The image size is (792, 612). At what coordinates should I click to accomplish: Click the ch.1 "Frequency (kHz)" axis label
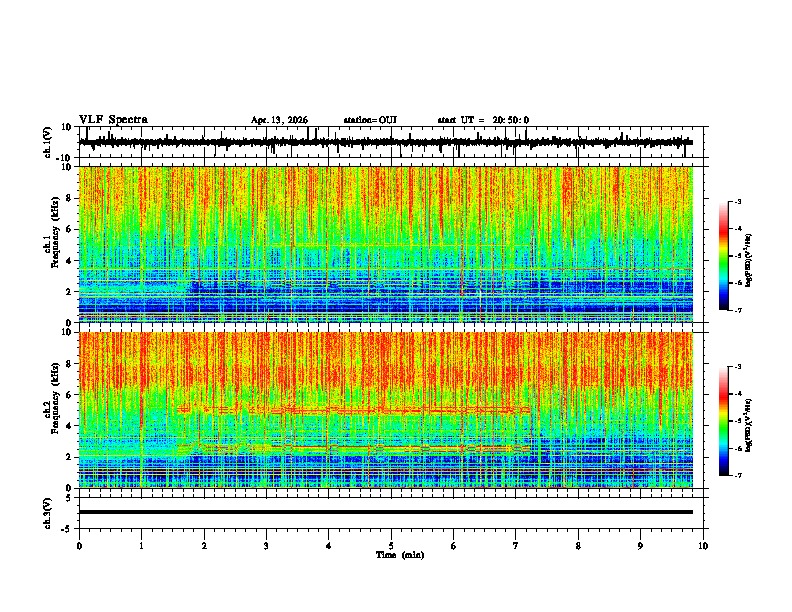coord(55,233)
